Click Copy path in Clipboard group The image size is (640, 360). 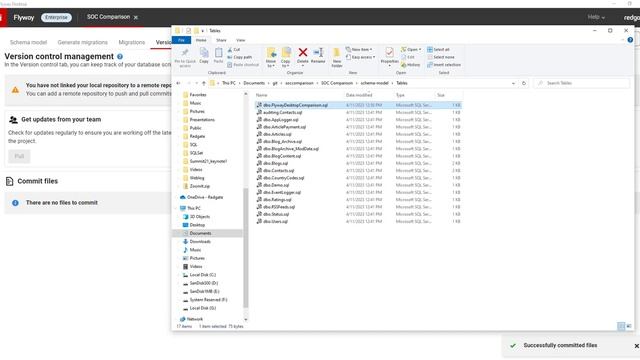pos(240,57)
